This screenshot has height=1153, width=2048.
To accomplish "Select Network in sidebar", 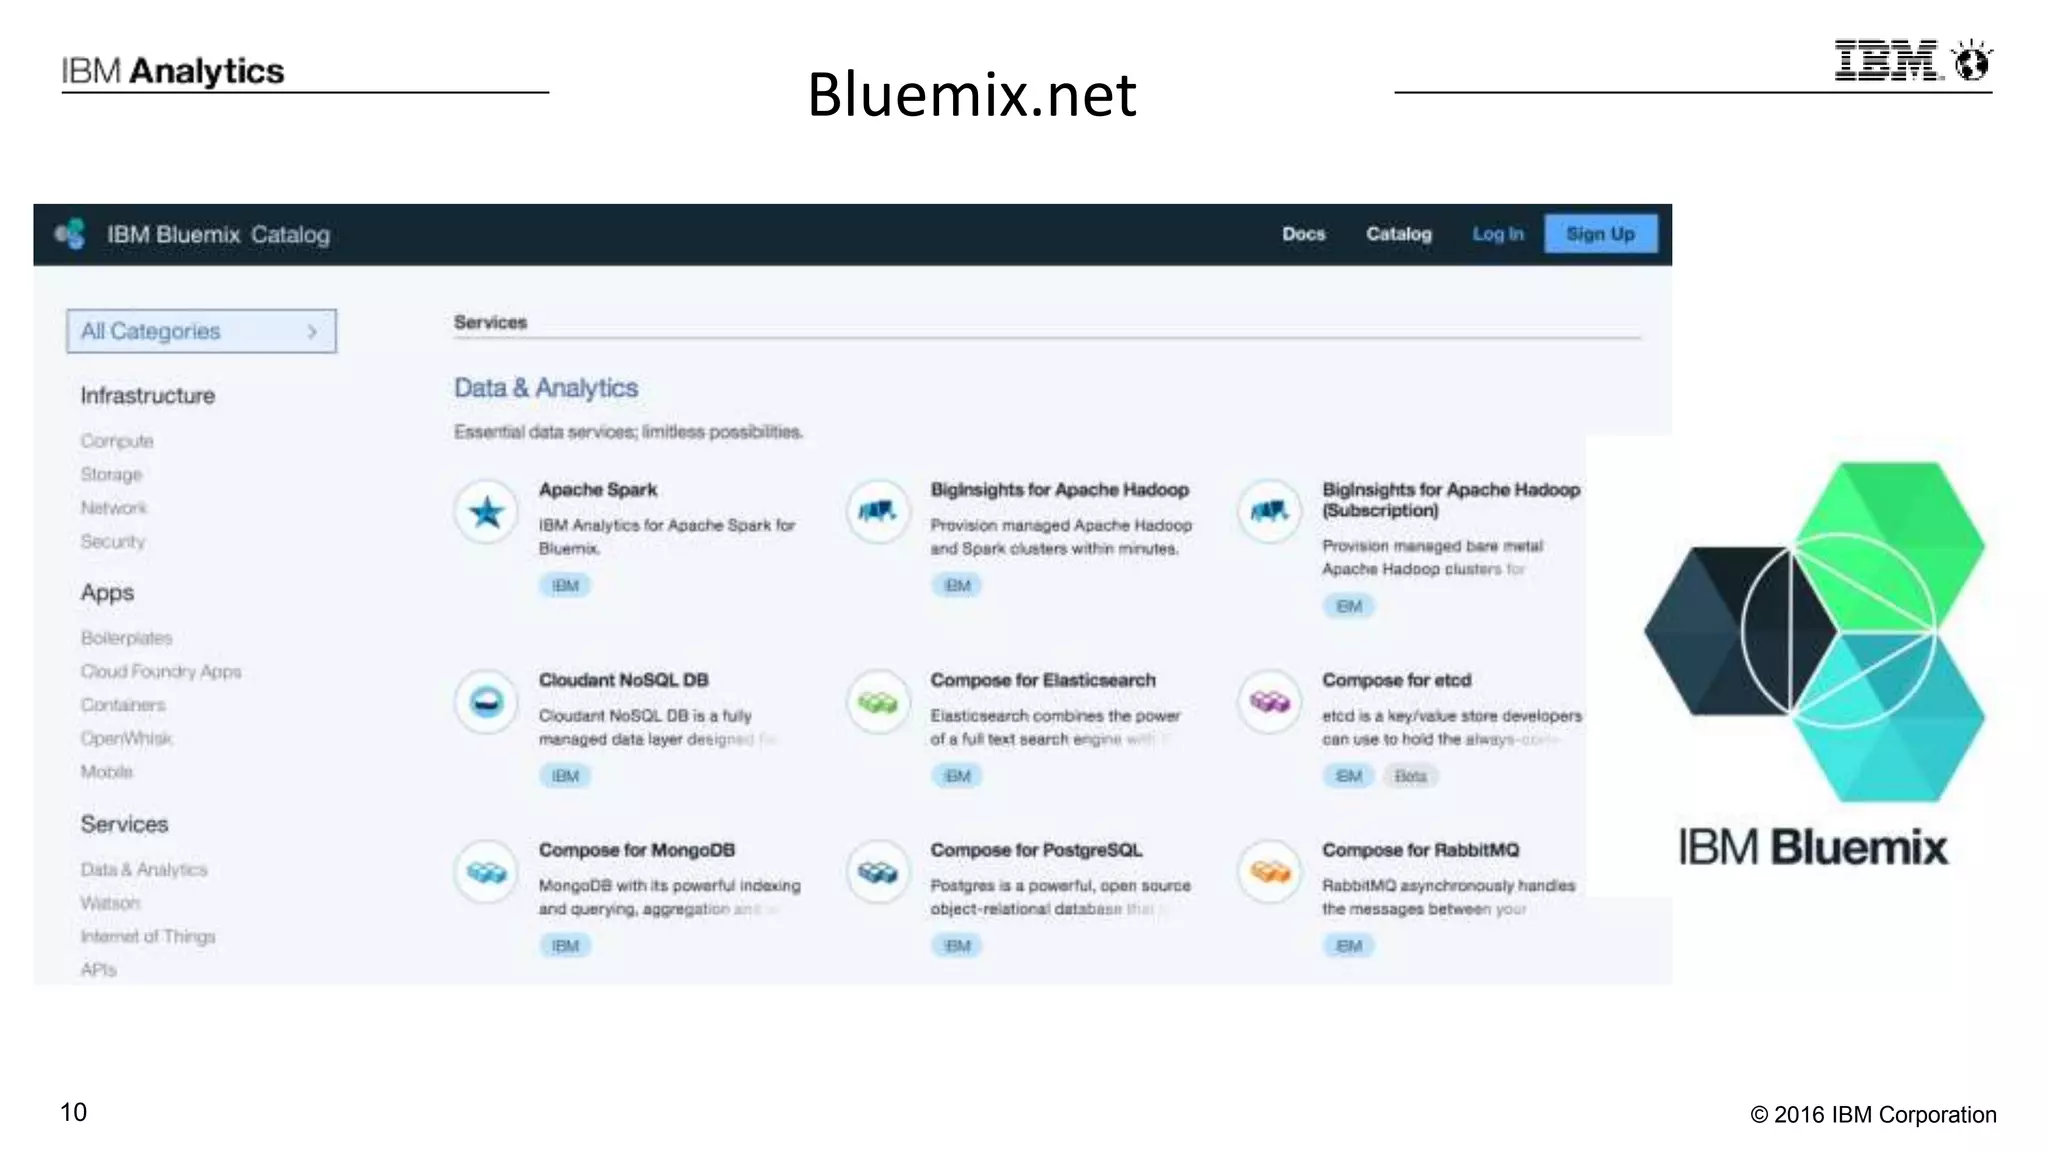I will coord(113,508).
